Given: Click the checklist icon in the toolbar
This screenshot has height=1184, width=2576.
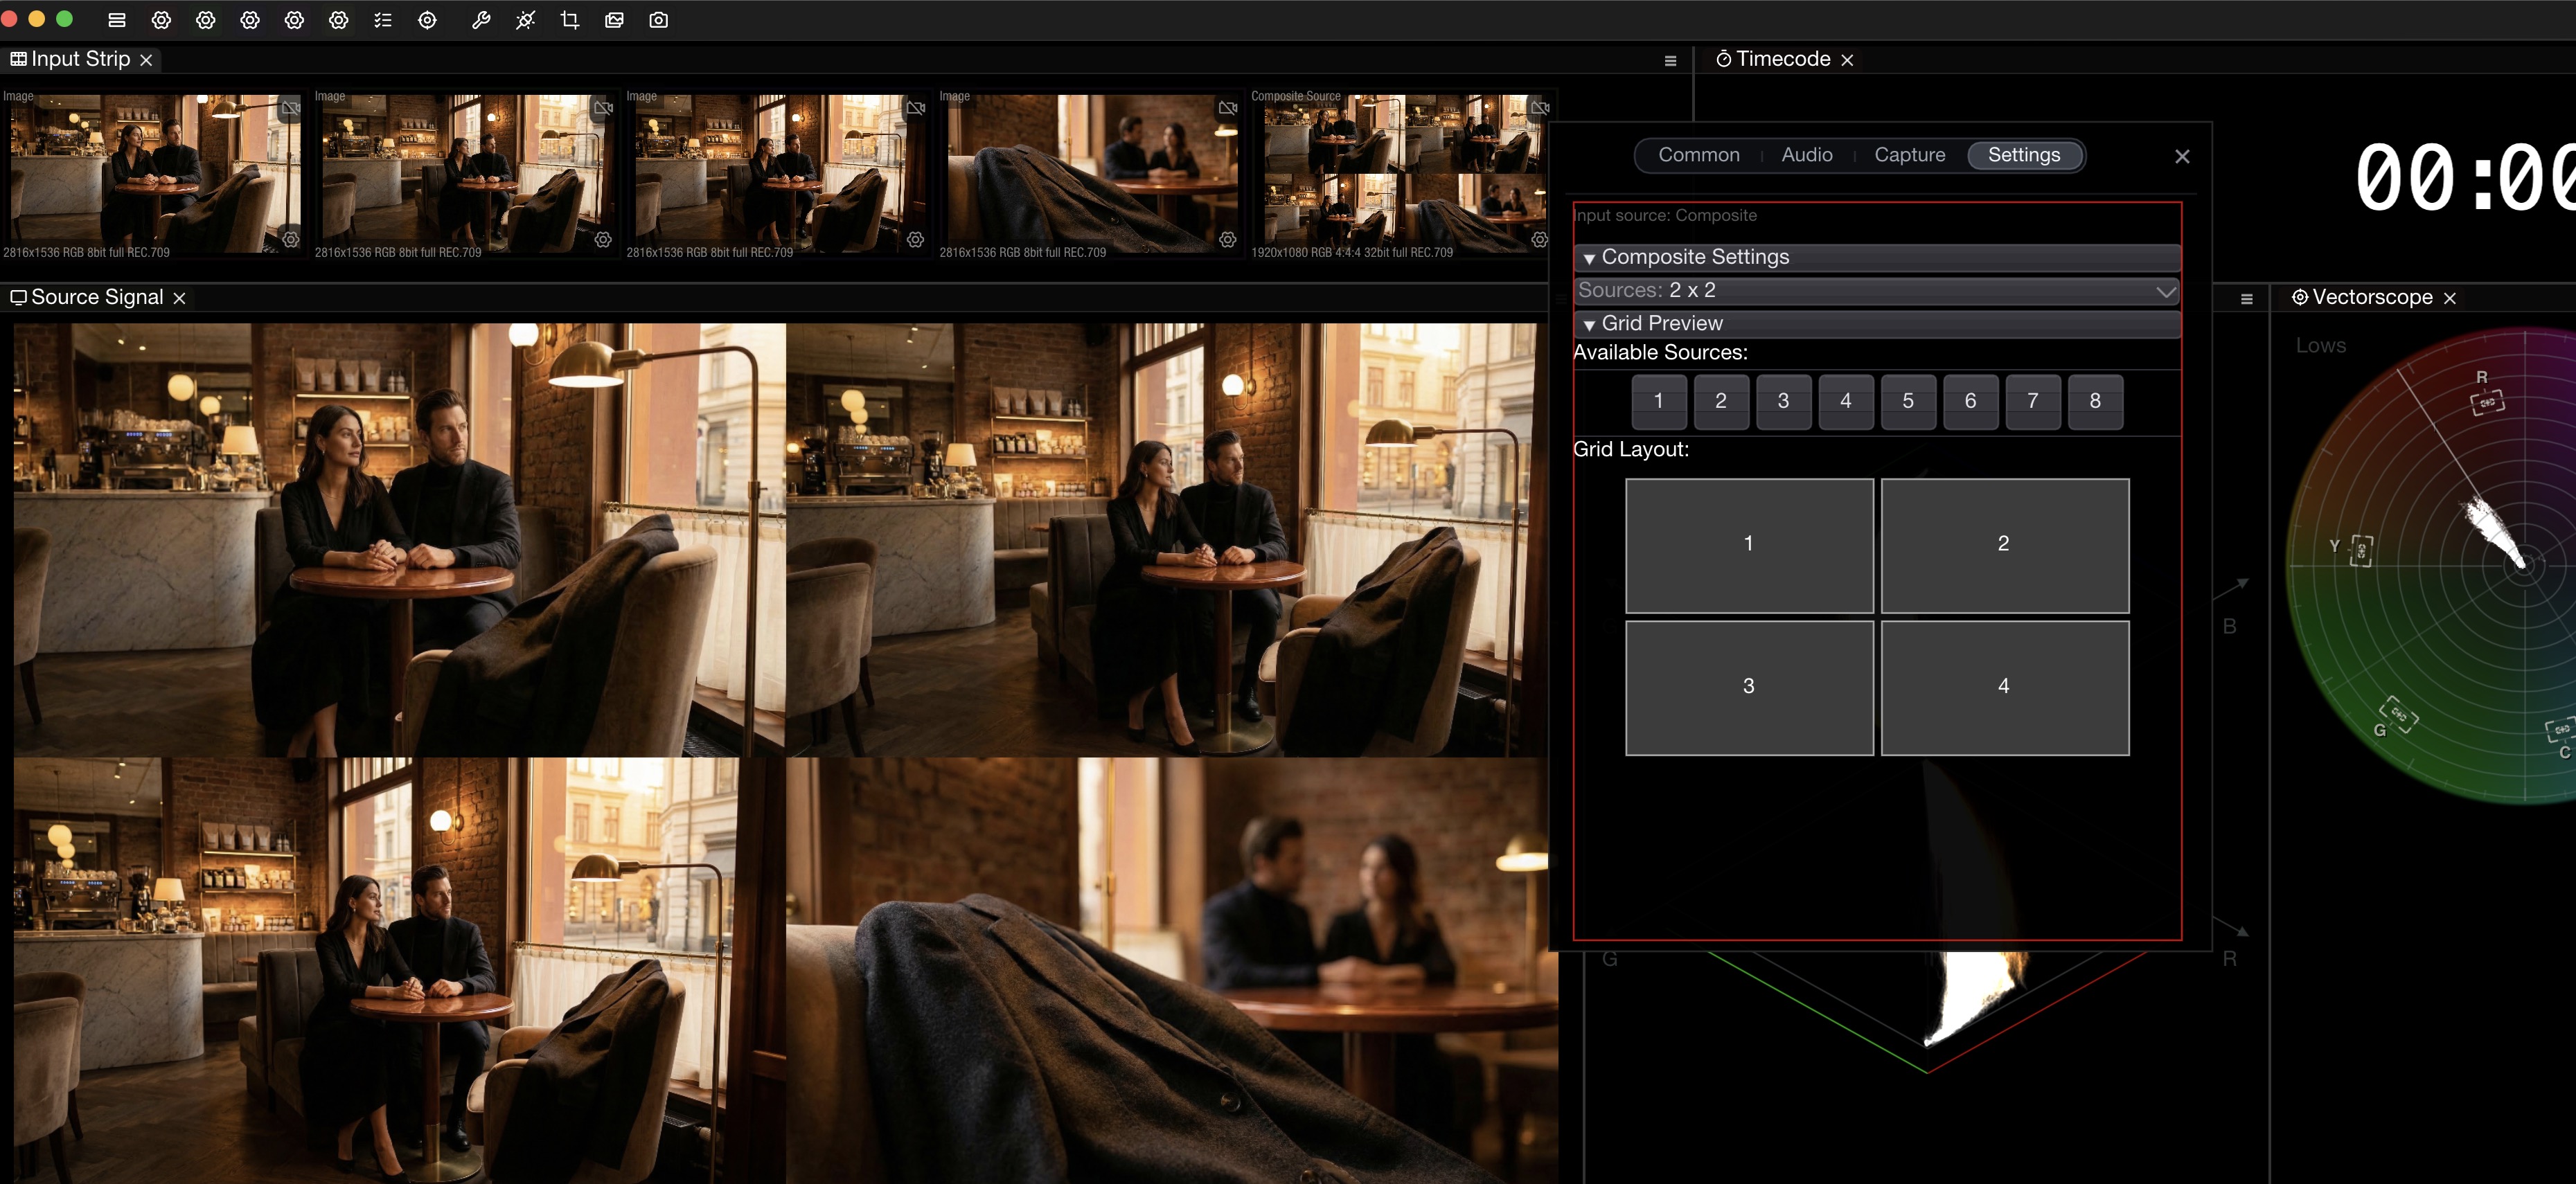Looking at the screenshot, I should [x=383, y=20].
